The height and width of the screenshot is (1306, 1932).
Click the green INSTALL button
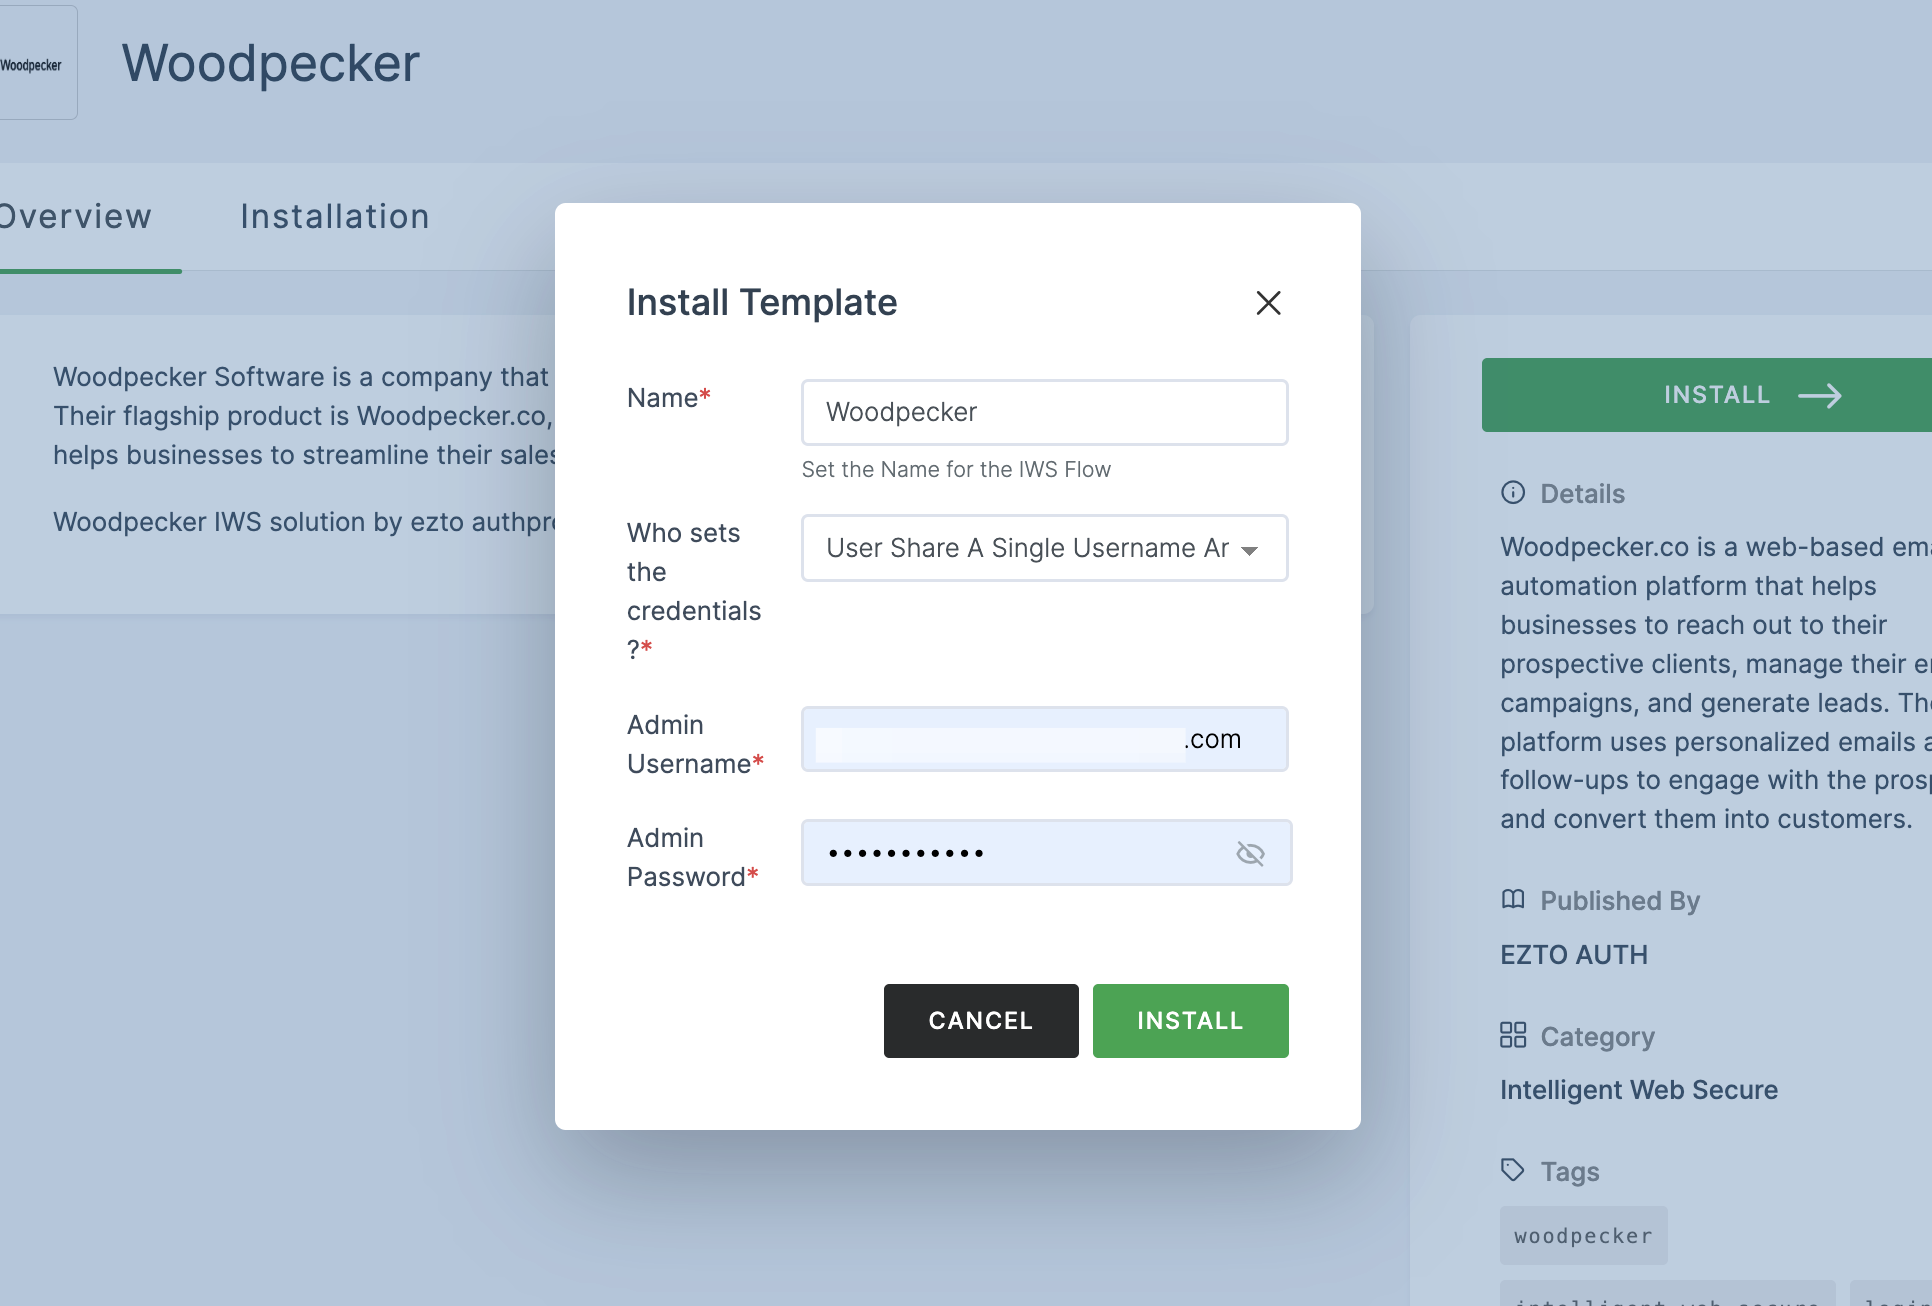click(1190, 1020)
